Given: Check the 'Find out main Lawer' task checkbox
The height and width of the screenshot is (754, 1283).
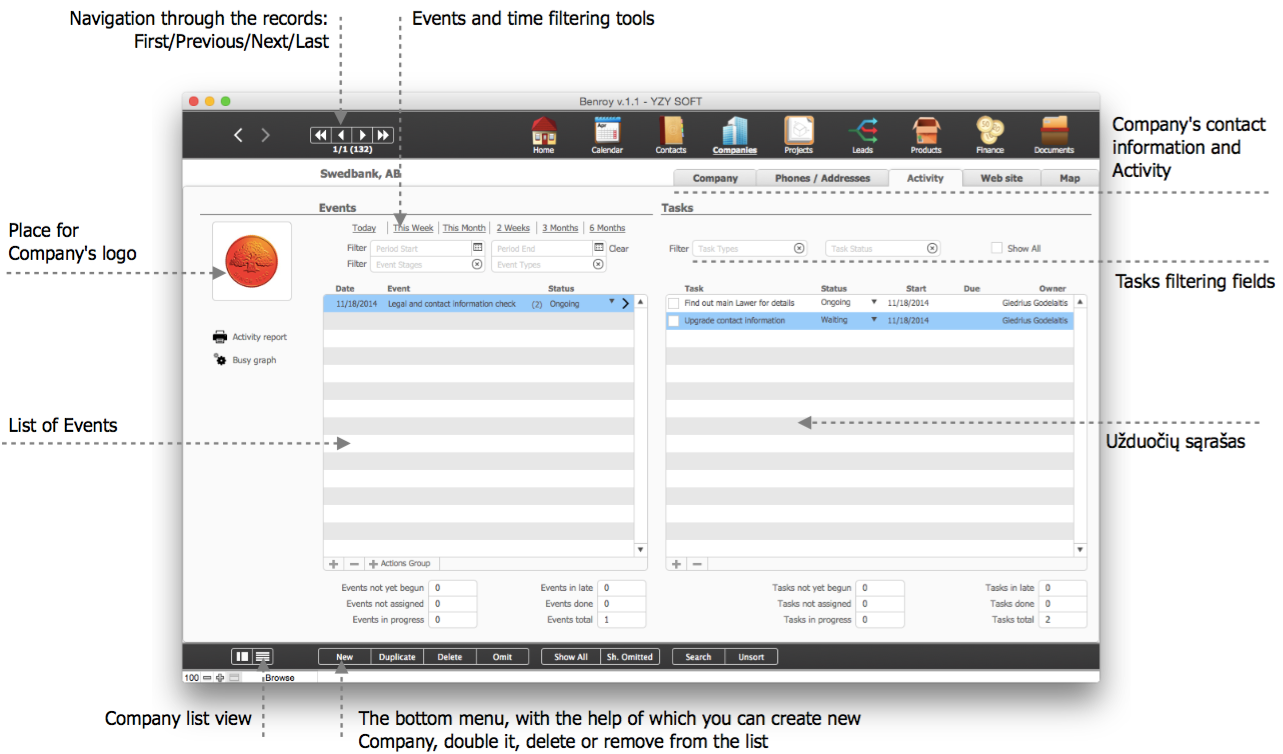Looking at the screenshot, I should coord(673,303).
